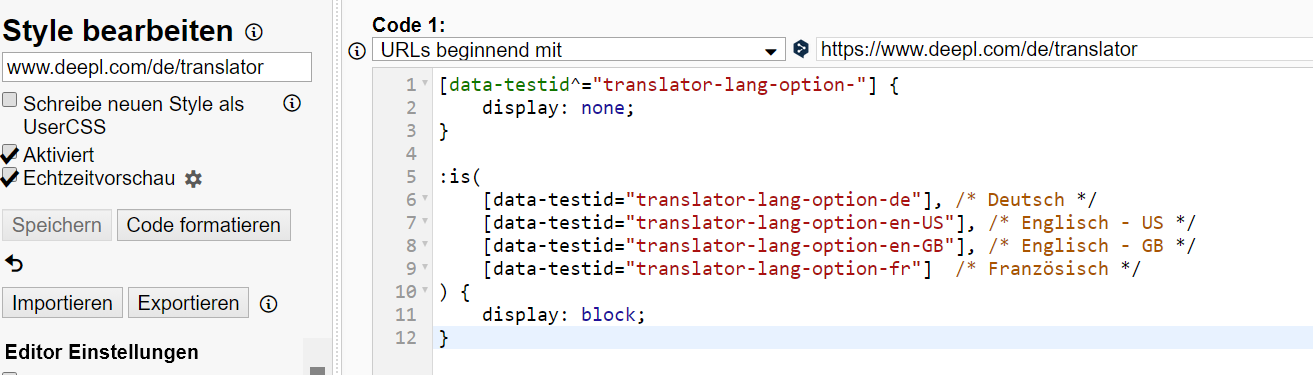Click the Speichern button
This screenshot has height=375, width=1313.
coord(57,225)
